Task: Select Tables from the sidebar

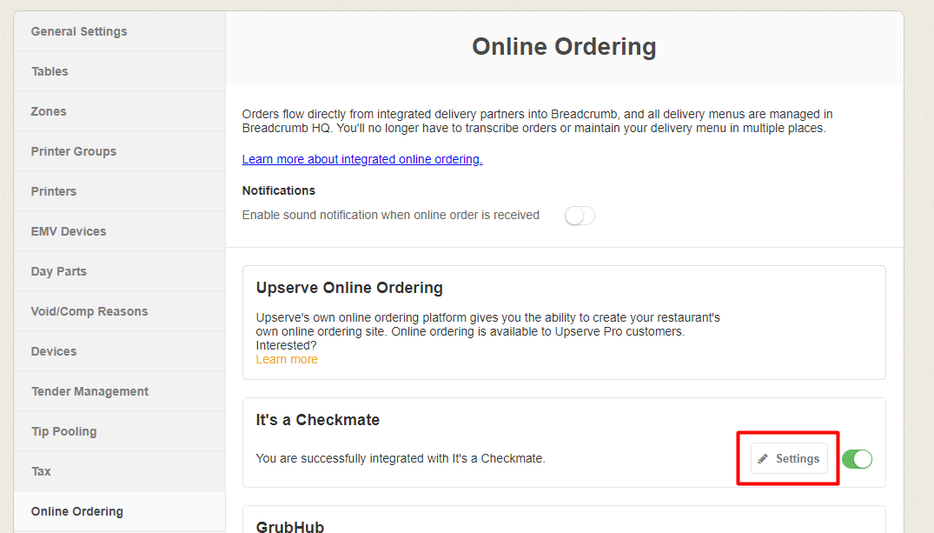Action: (x=50, y=71)
